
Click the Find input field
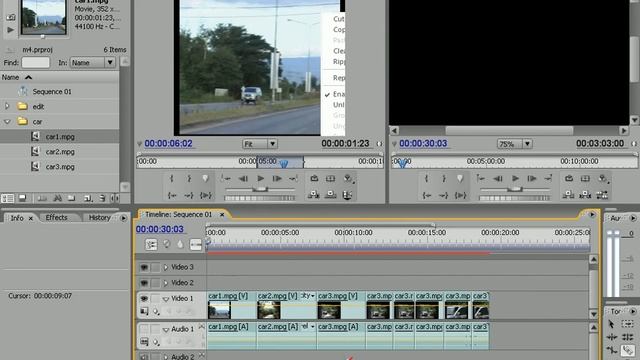coord(36,62)
